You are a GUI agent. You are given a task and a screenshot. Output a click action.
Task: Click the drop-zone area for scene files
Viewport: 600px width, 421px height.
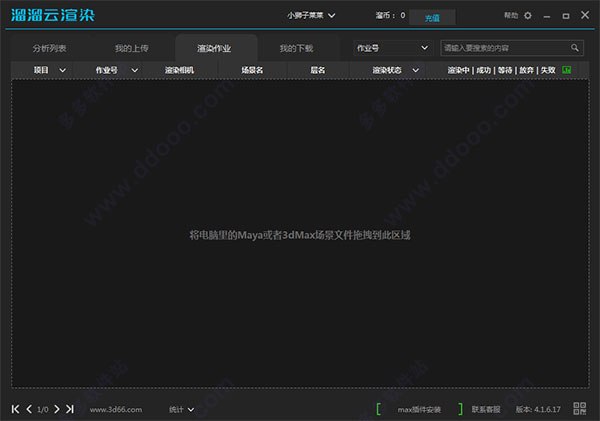300,233
